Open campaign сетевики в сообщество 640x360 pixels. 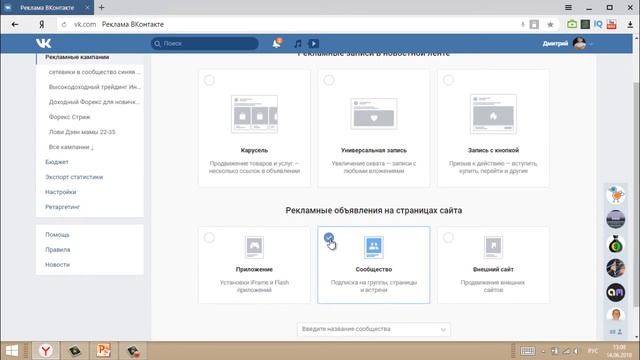pos(94,72)
